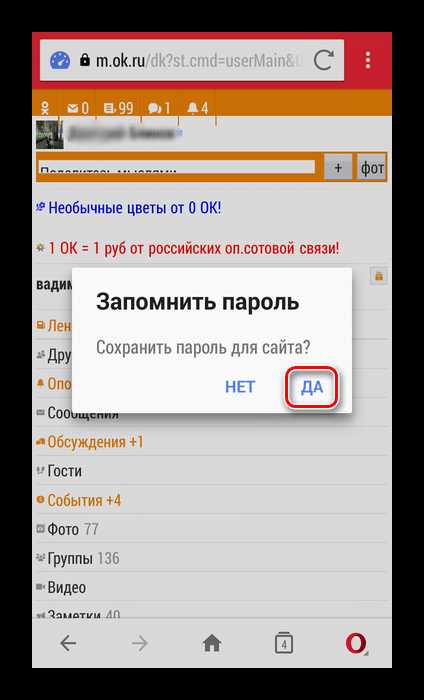Reload the page with refresh icon
Screen dimensions: 424x700
pos(323,60)
